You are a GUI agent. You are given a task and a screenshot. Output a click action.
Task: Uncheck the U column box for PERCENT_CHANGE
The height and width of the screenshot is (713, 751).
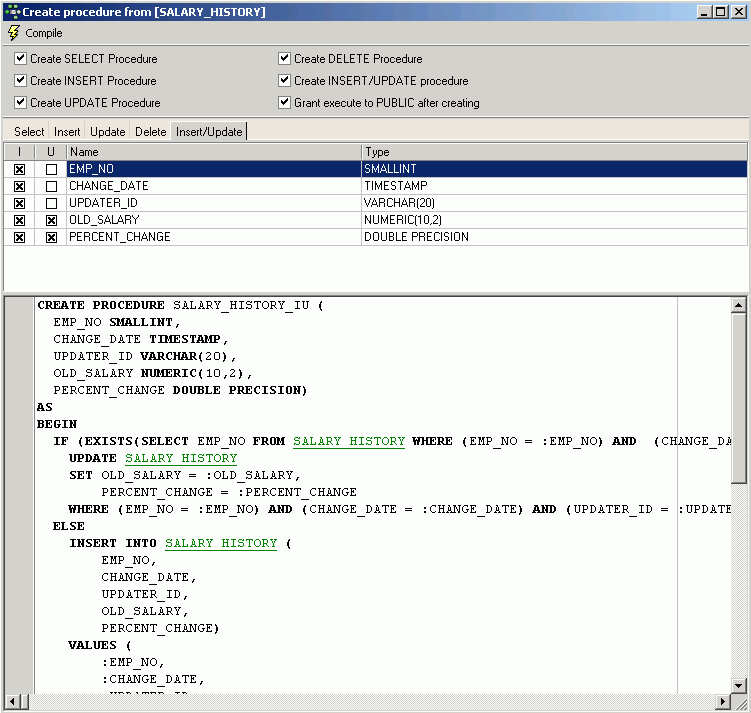(51, 238)
